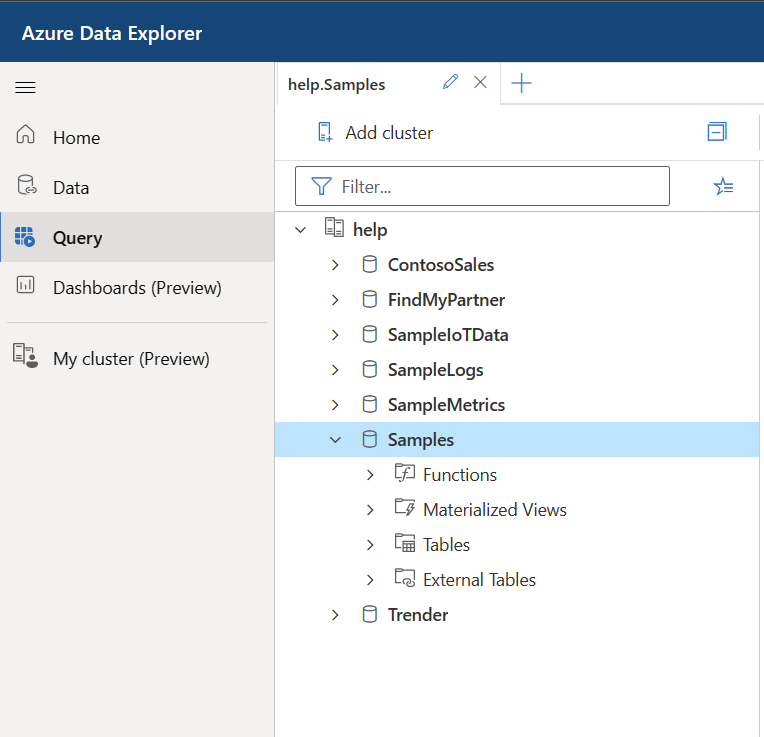Go to Home page

coord(137,137)
